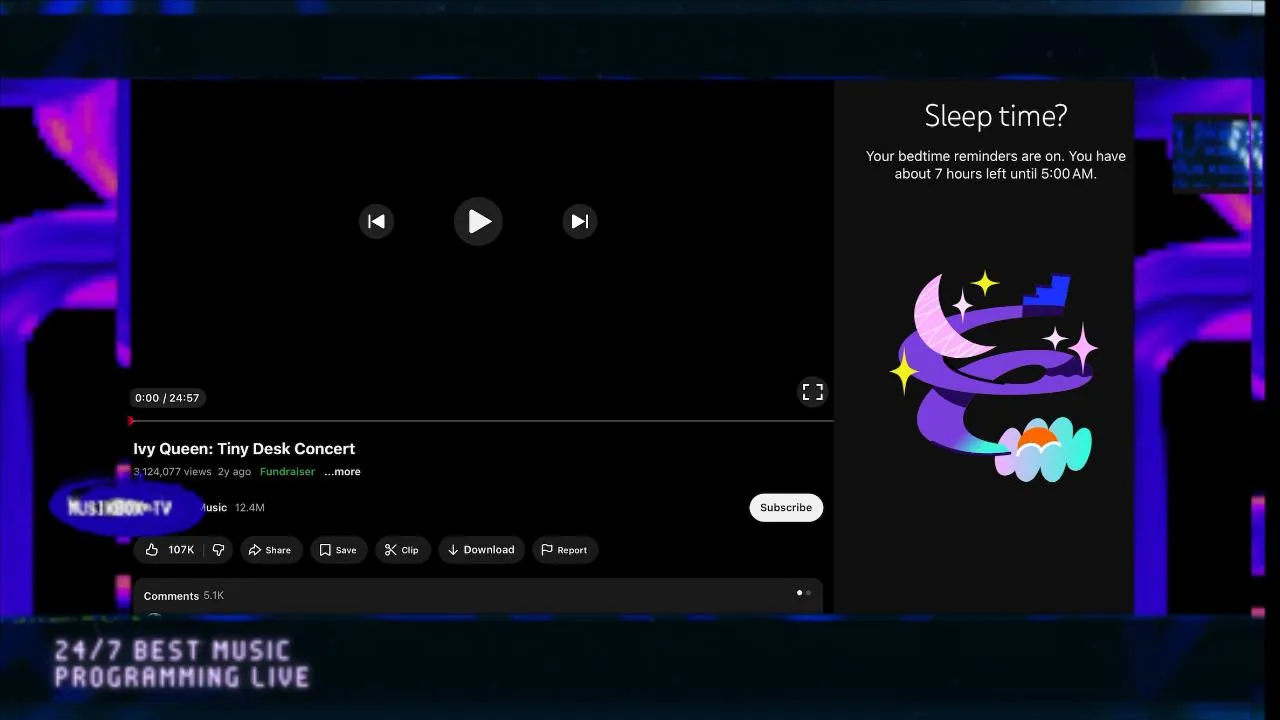Skip to the next video
Screen dimensions: 1280x720
click(580, 221)
